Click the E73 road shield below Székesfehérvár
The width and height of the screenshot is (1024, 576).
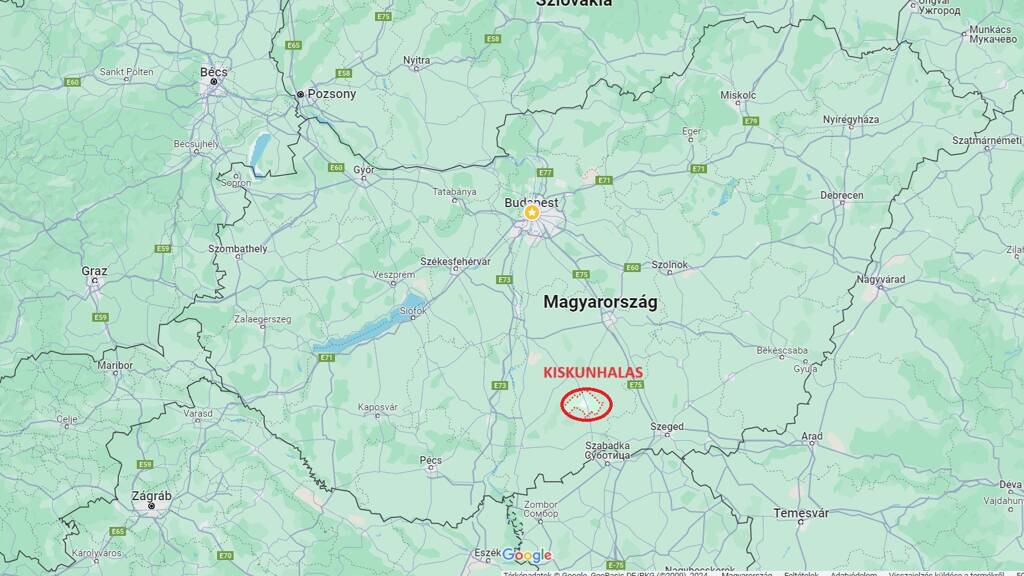pyautogui.click(x=505, y=280)
